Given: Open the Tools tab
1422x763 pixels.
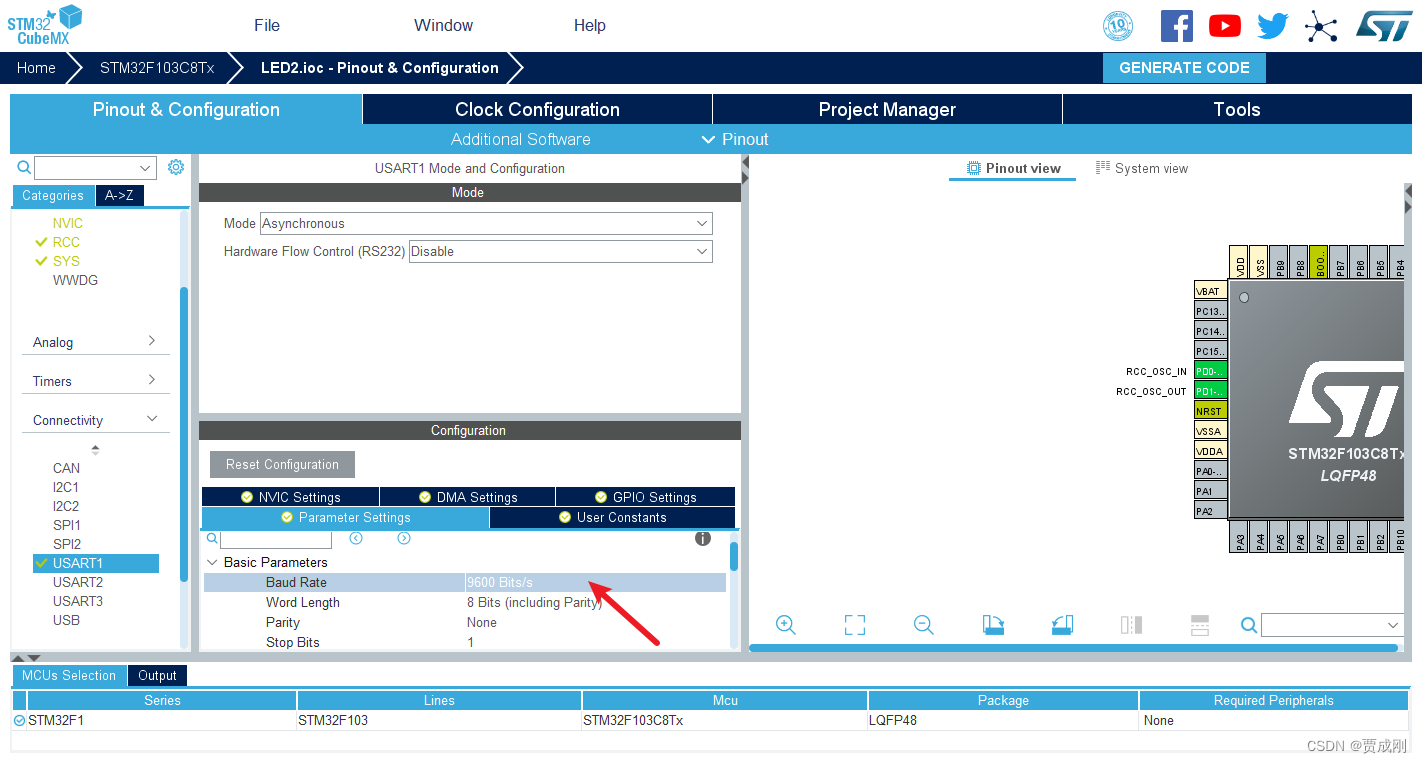Looking at the screenshot, I should [1237, 110].
